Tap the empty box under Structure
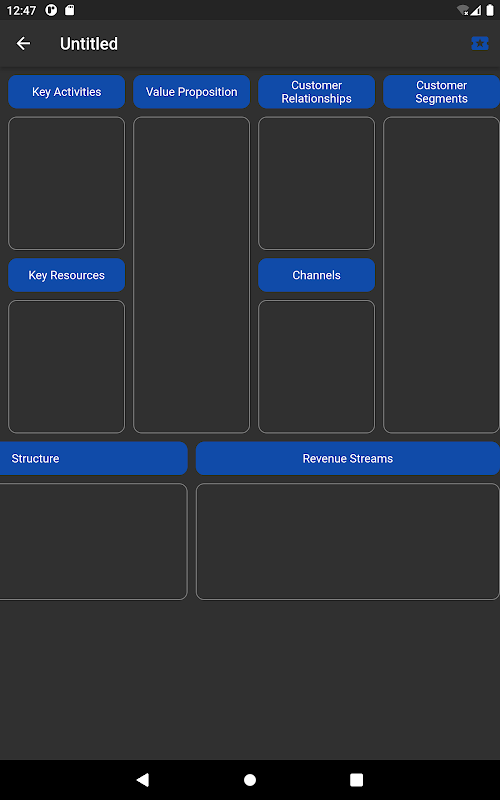This screenshot has width=500, height=800. tap(94, 541)
